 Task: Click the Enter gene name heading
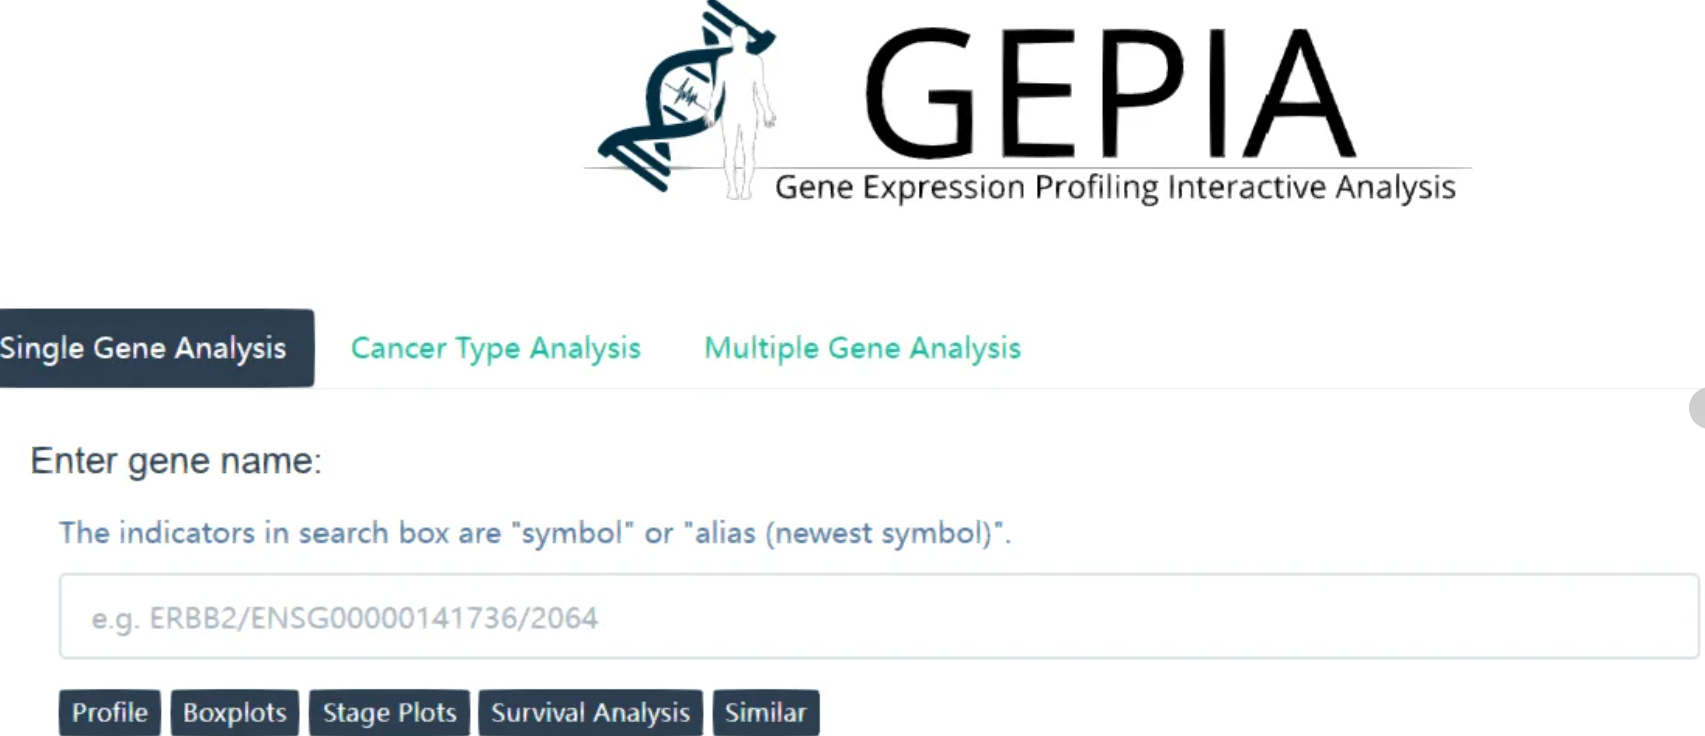[174, 461]
